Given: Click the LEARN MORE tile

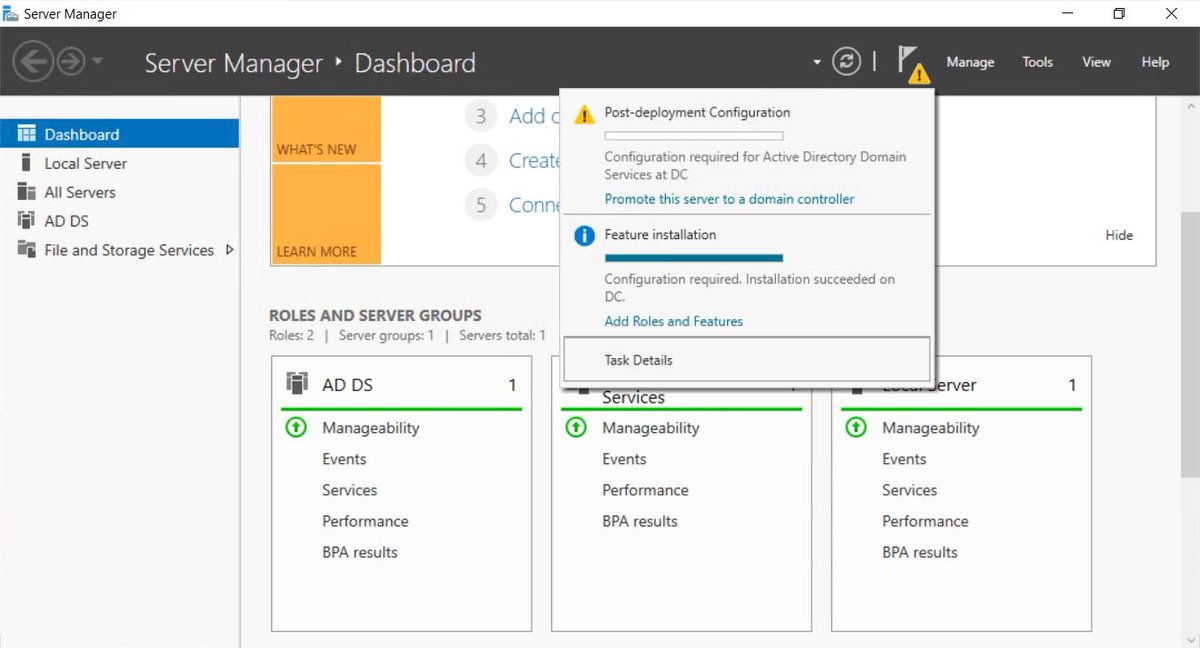Looking at the screenshot, I should click(x=326, y=214).
